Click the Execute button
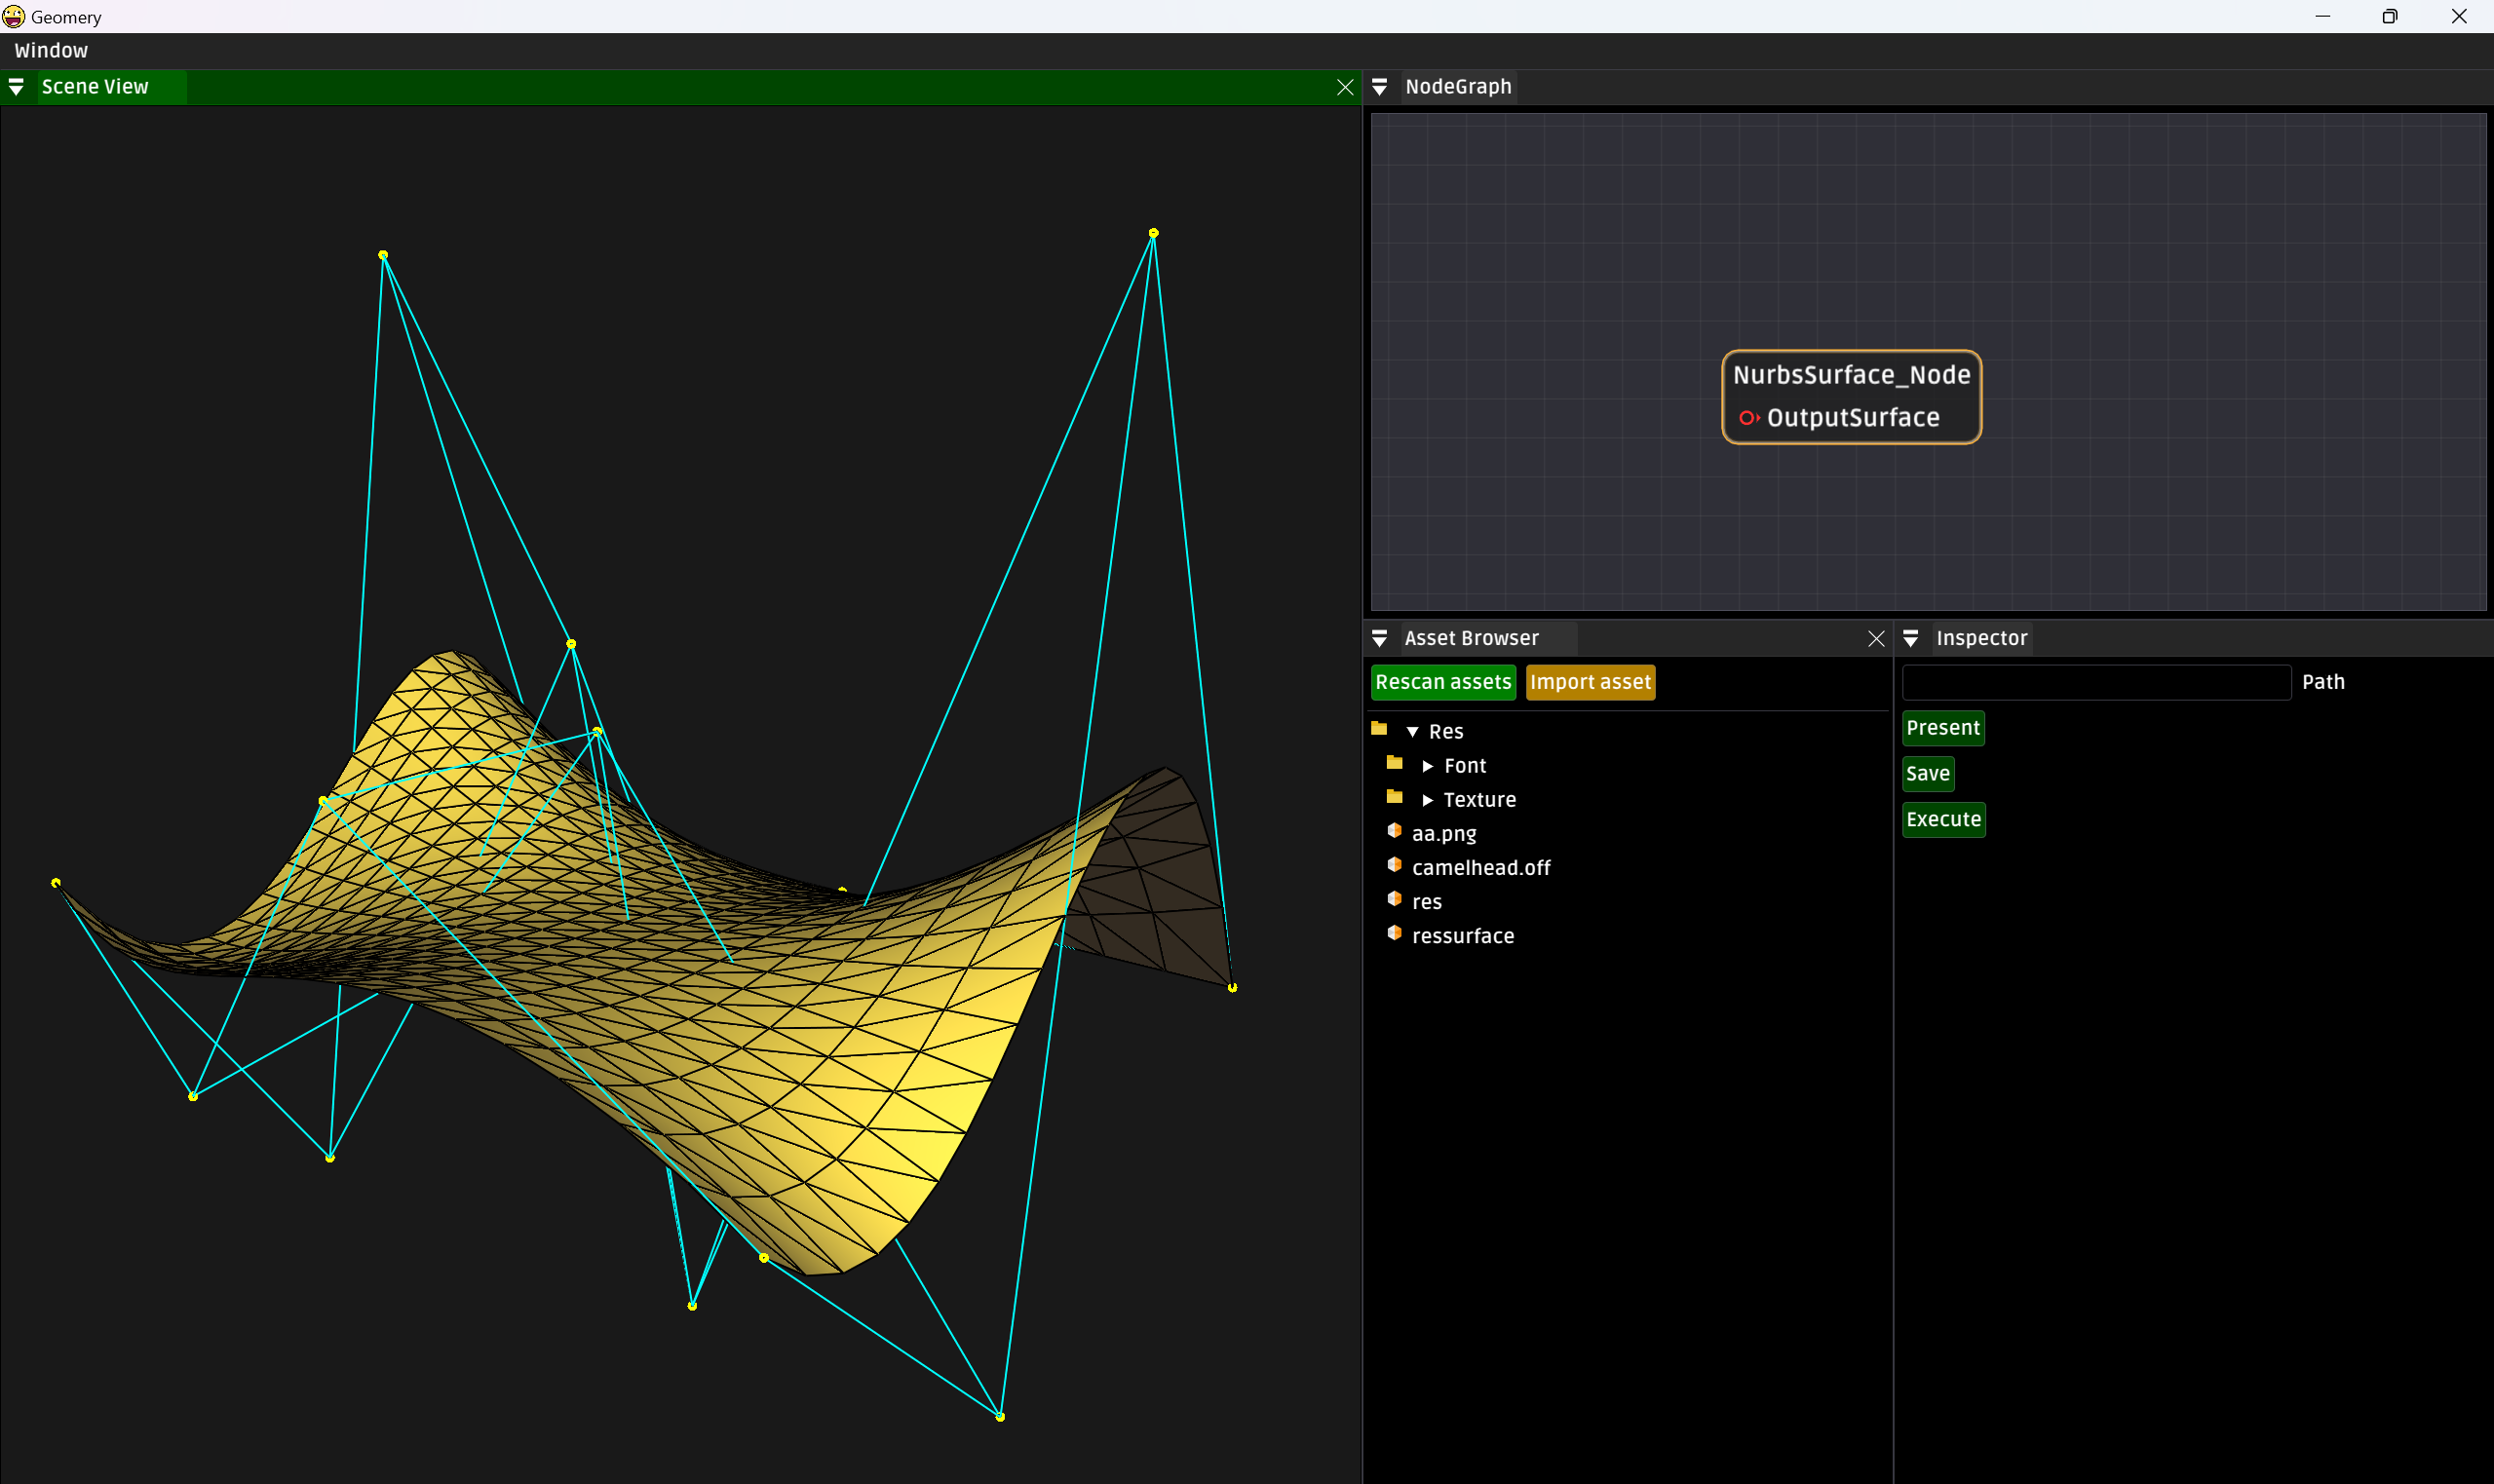2494x1484 pixels. [1943, 820]
